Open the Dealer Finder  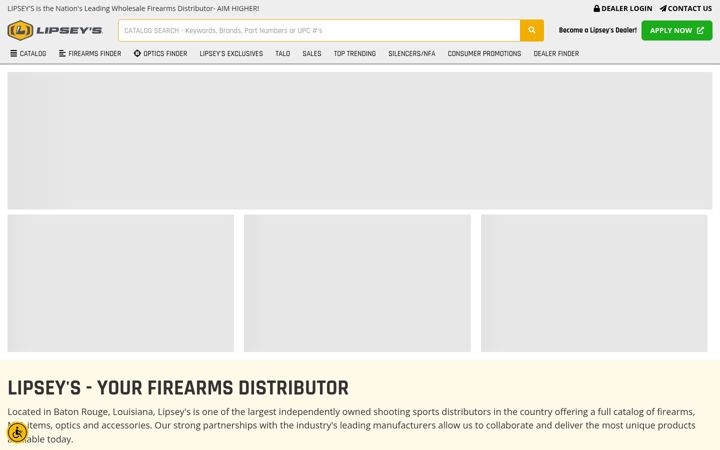556,53
